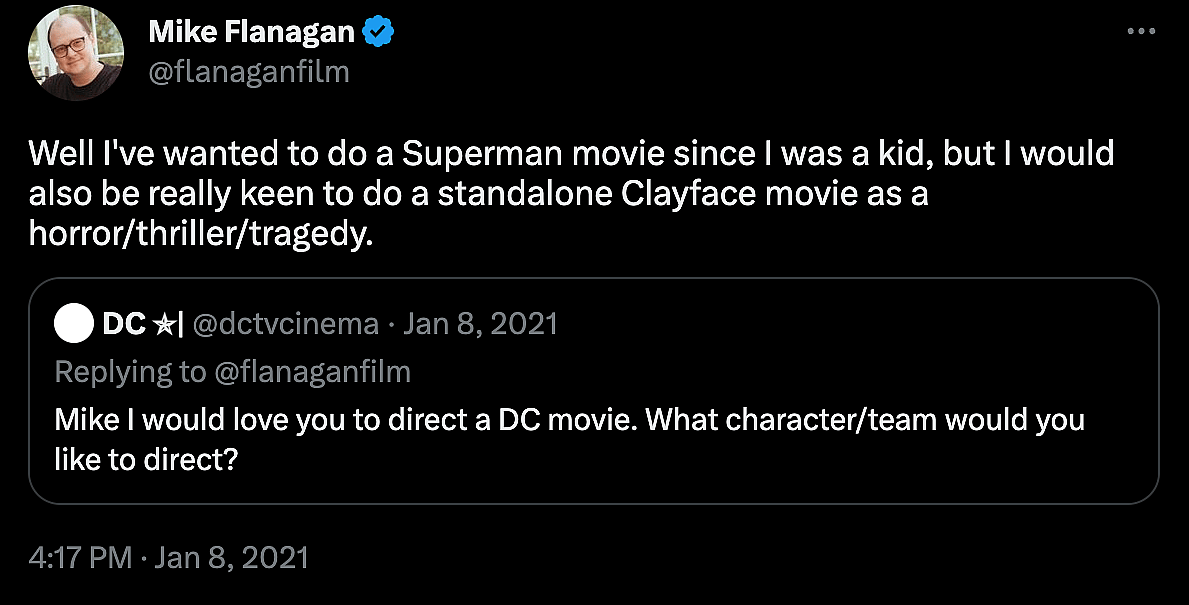Click the quoted text about directing a DC movie
Screen dimensions: 1189x605
570,419
